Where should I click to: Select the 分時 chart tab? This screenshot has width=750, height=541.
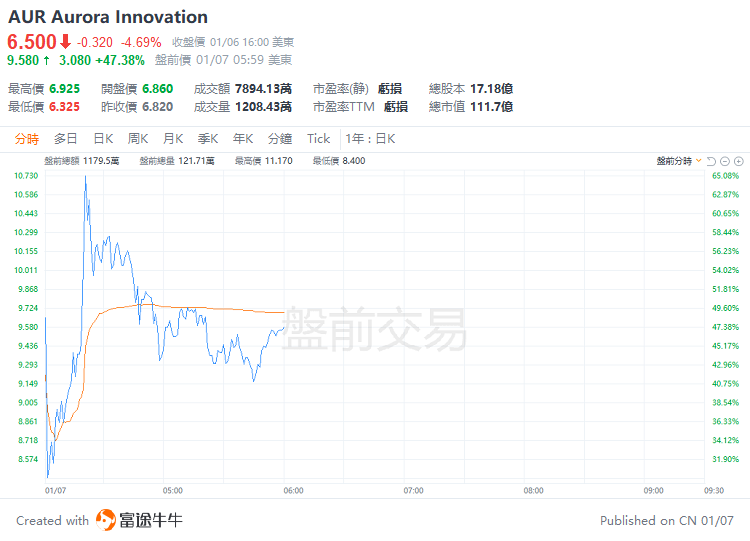(27, 139)
